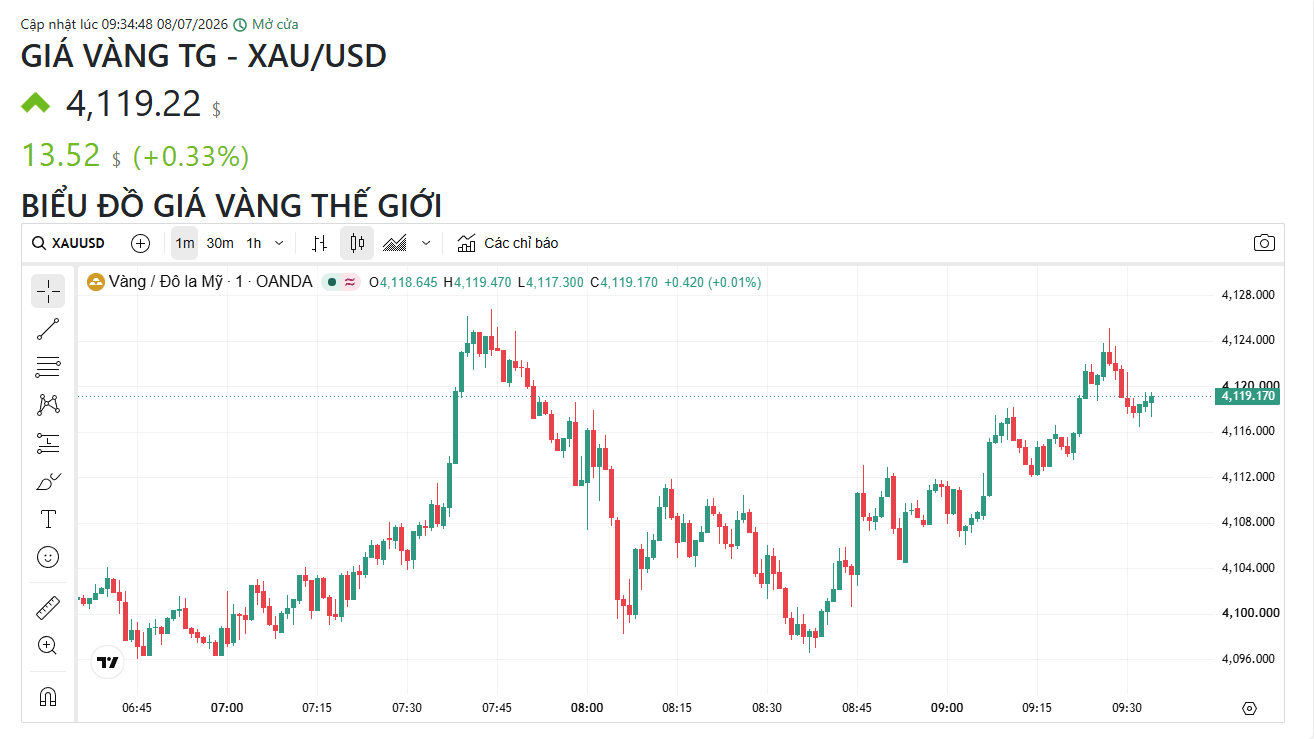Toggle candlestick chart style
The image size is (1314, 739).
click(x=357, y=243)
